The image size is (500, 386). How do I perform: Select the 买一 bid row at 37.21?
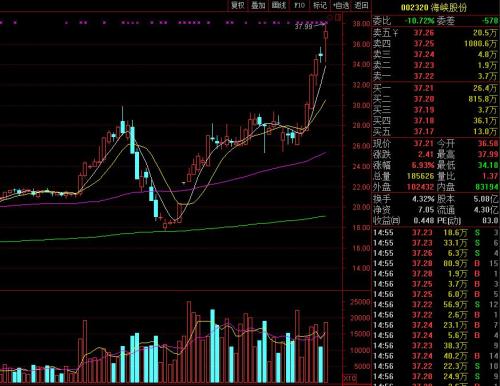tap(435, 88)
